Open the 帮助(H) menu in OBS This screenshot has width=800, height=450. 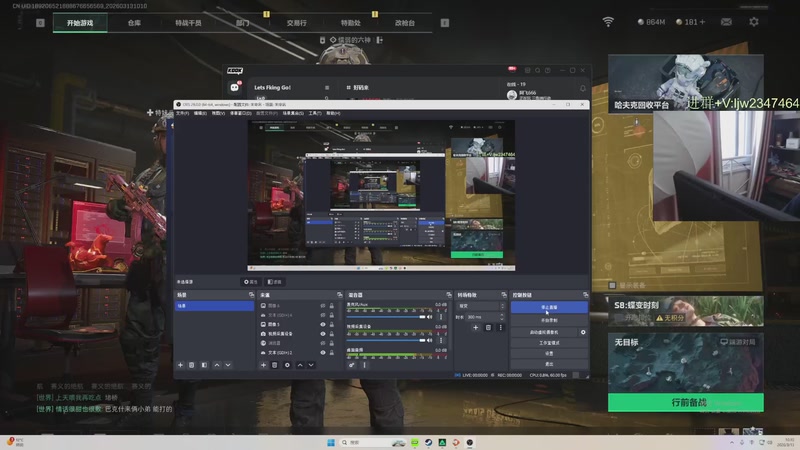click(333, 113)
